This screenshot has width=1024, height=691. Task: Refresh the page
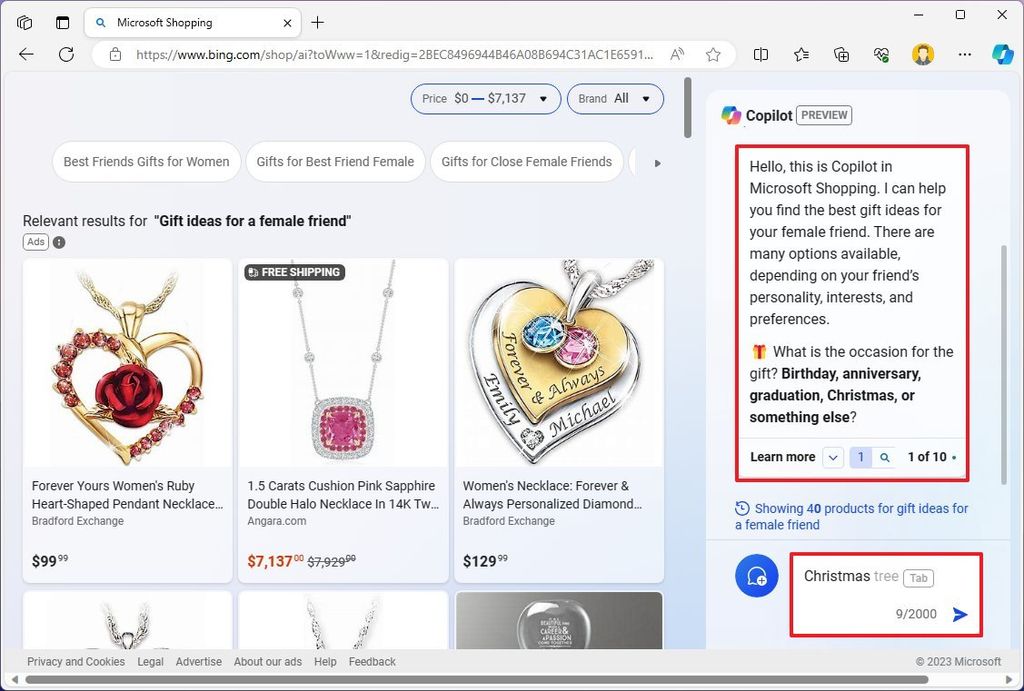[x=66, y=54]
